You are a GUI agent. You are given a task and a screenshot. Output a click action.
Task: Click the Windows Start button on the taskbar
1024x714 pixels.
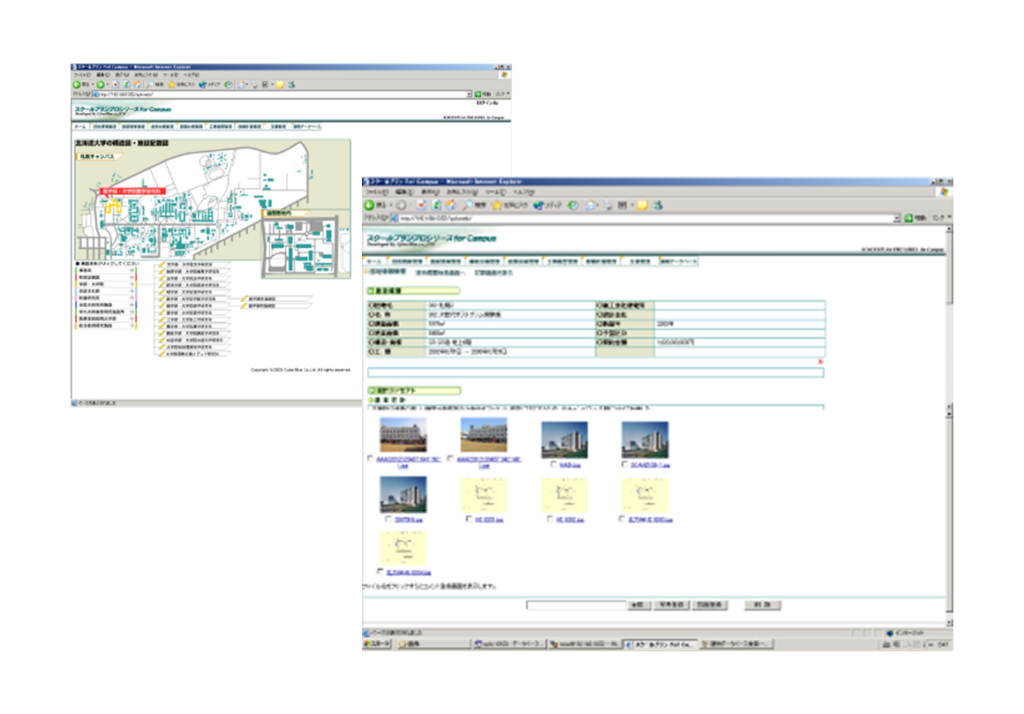(377, 644)
